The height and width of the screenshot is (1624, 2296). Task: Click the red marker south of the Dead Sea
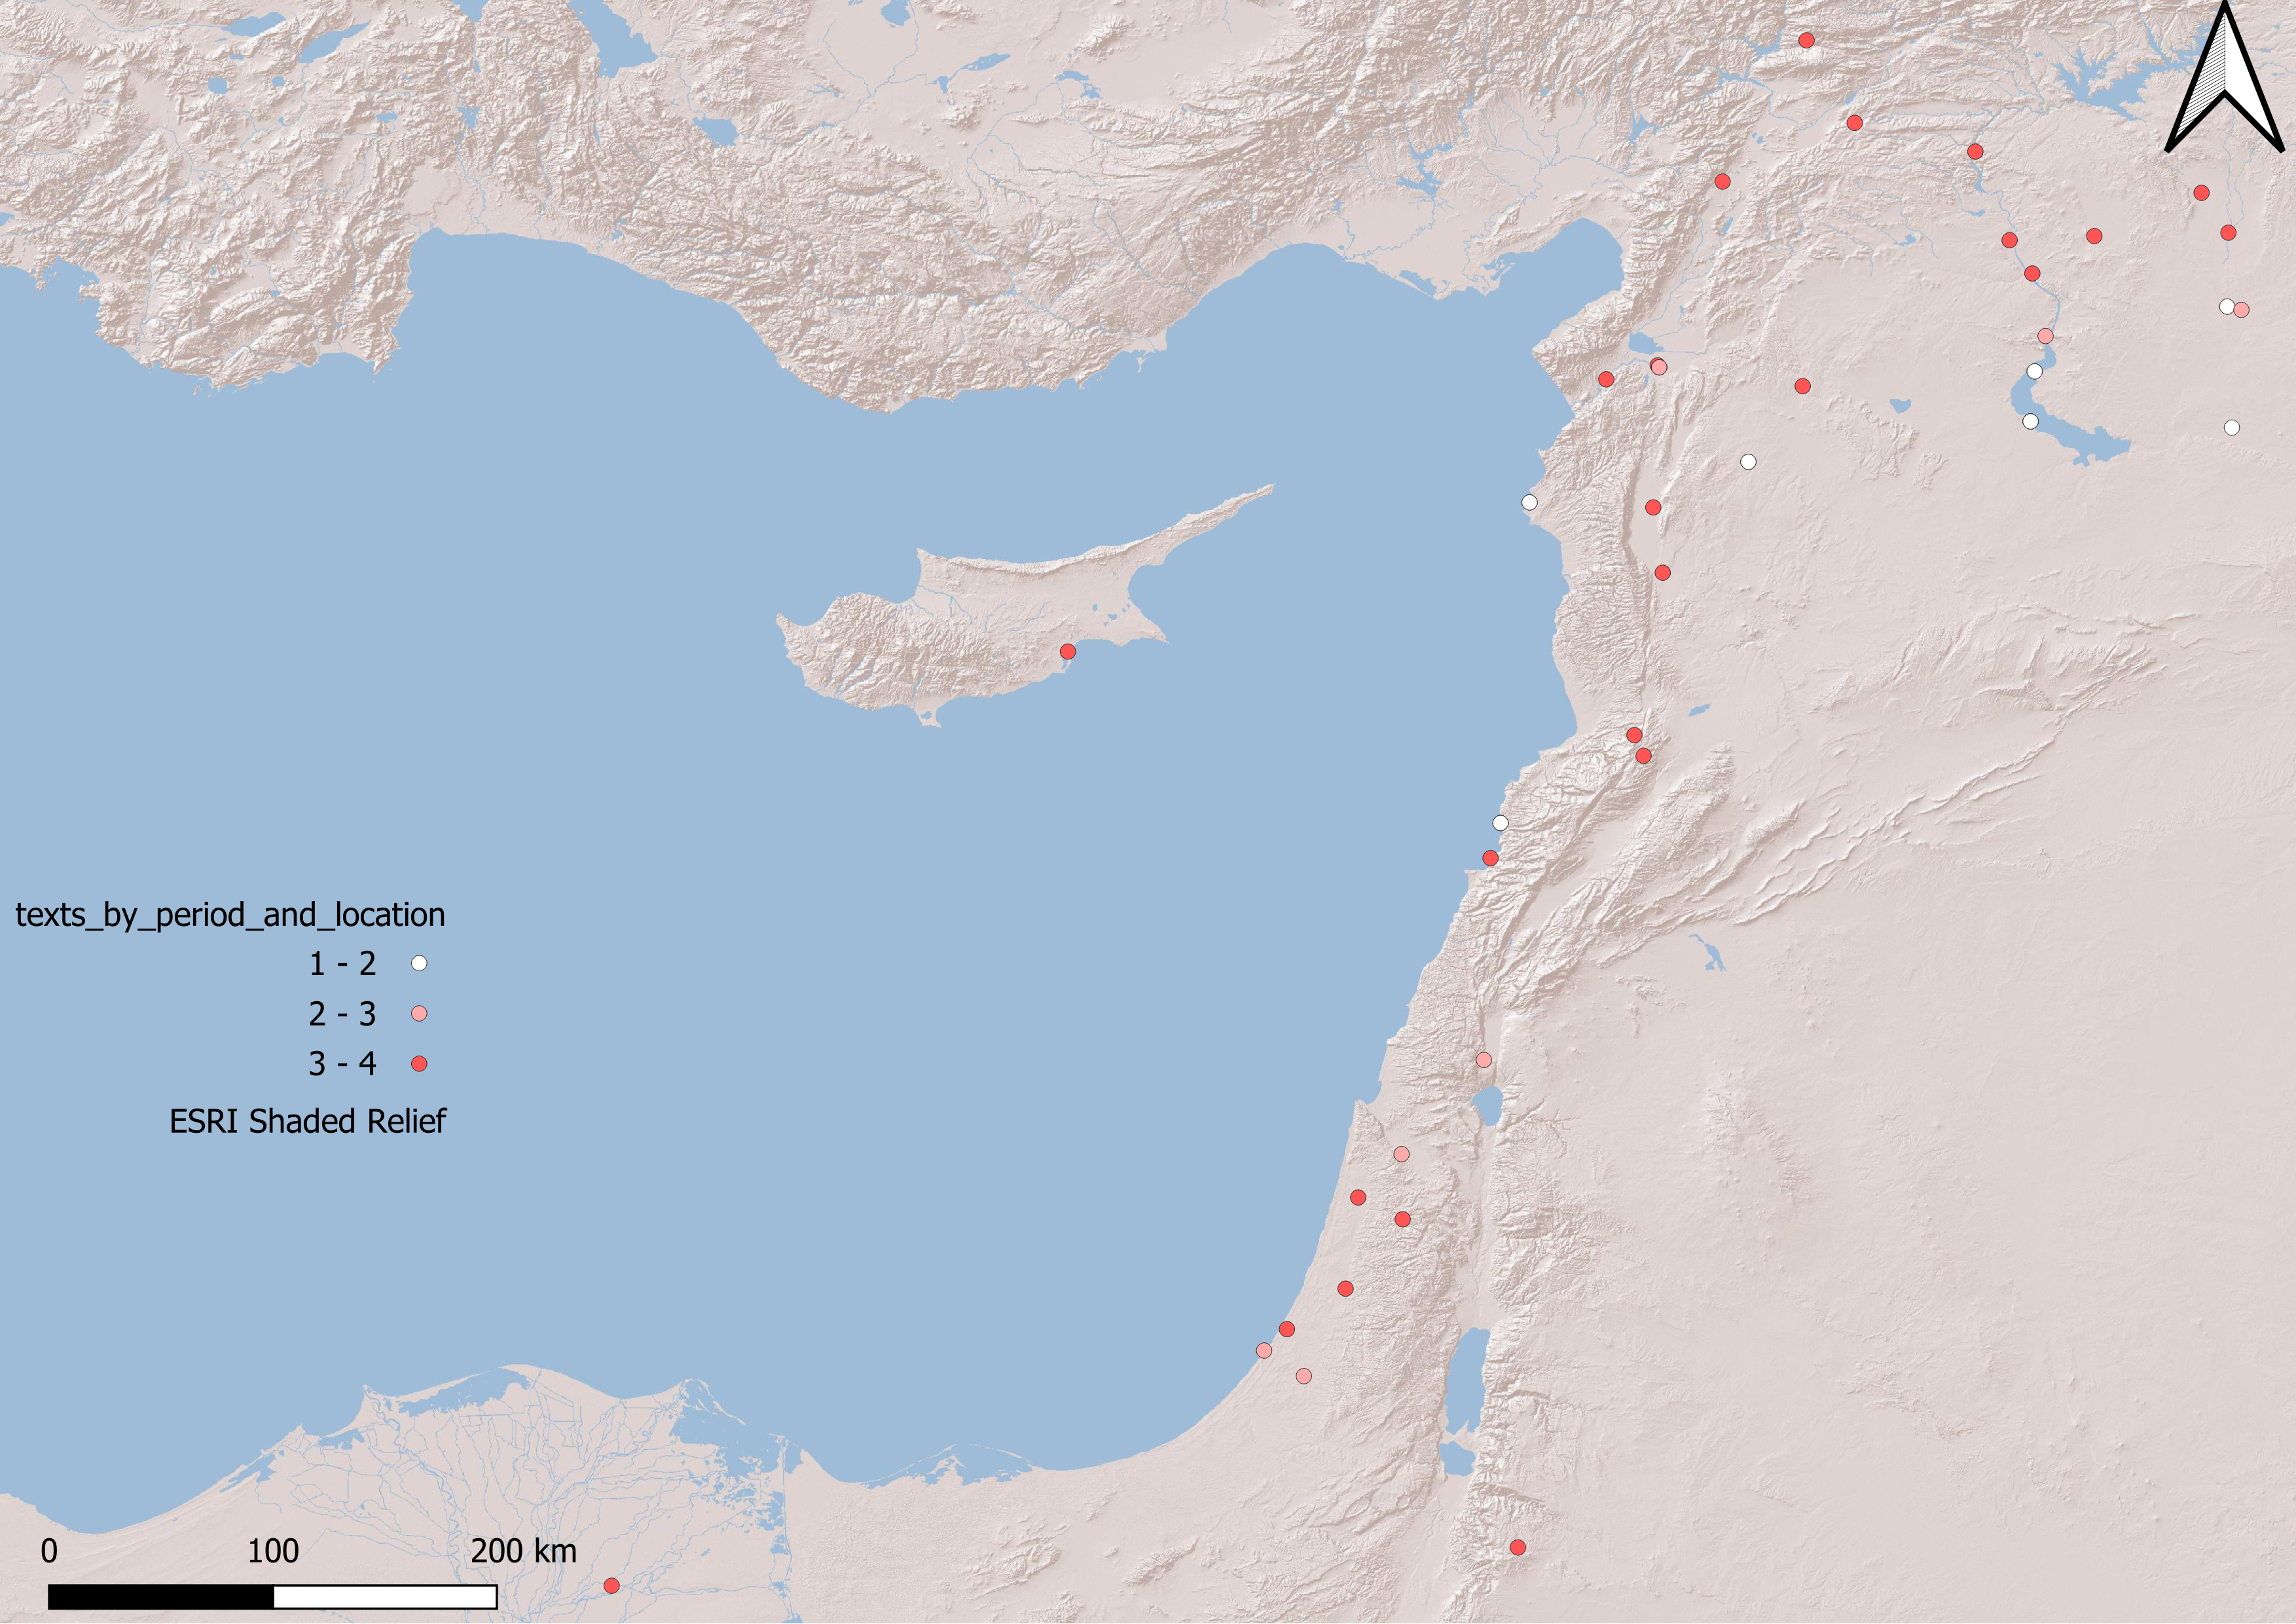[1517, 1548]
